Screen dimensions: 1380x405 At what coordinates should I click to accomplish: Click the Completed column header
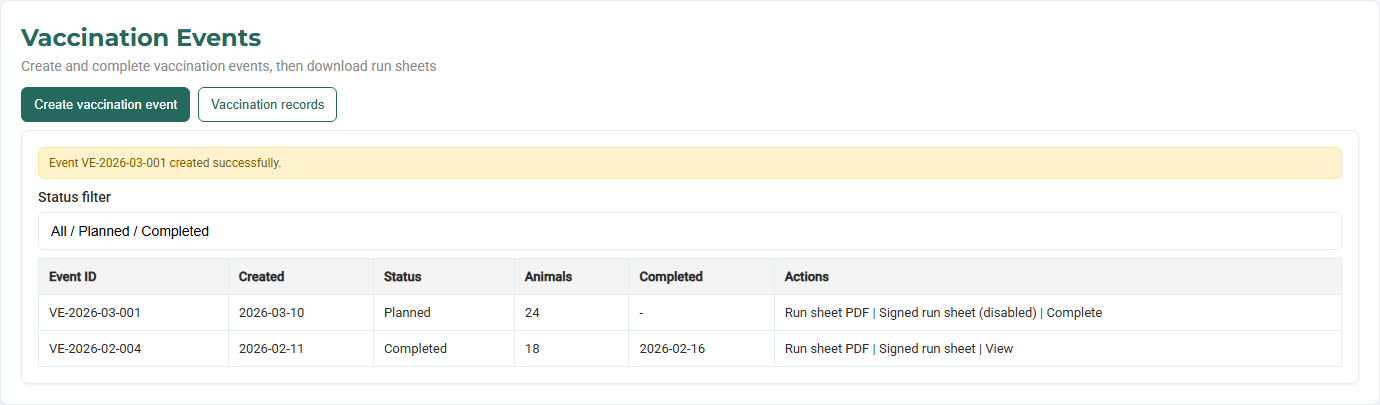[x=671, y=277]
